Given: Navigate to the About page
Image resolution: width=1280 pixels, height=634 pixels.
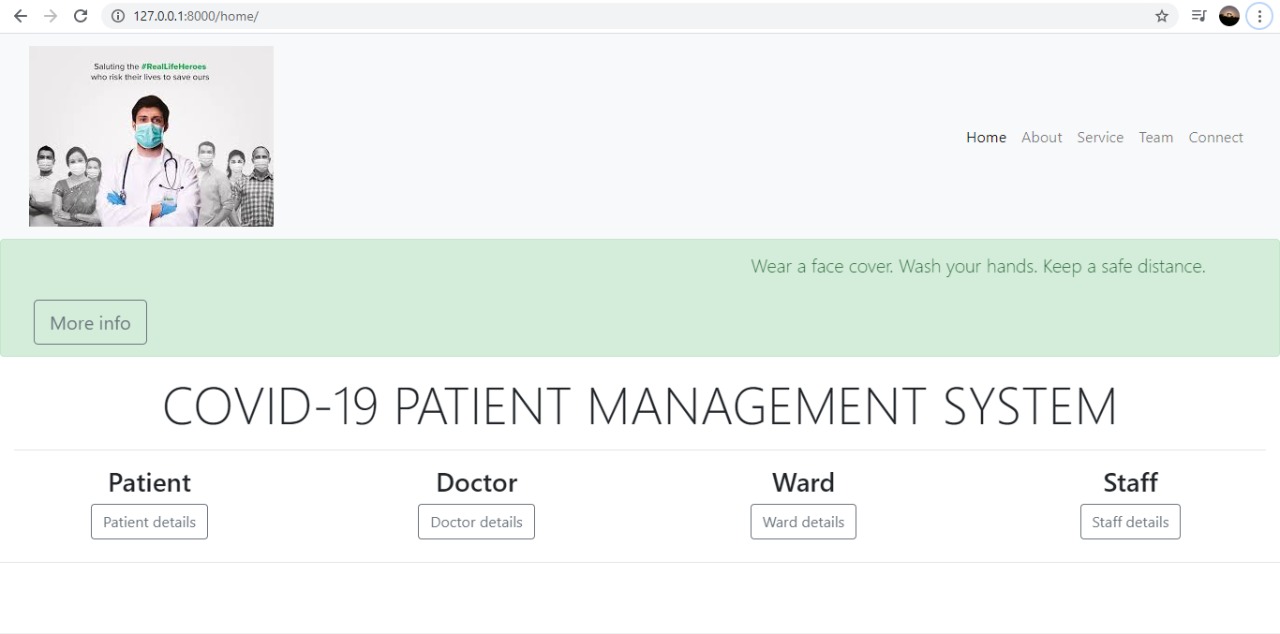Looking at the screenshot, I should 1042,137.
